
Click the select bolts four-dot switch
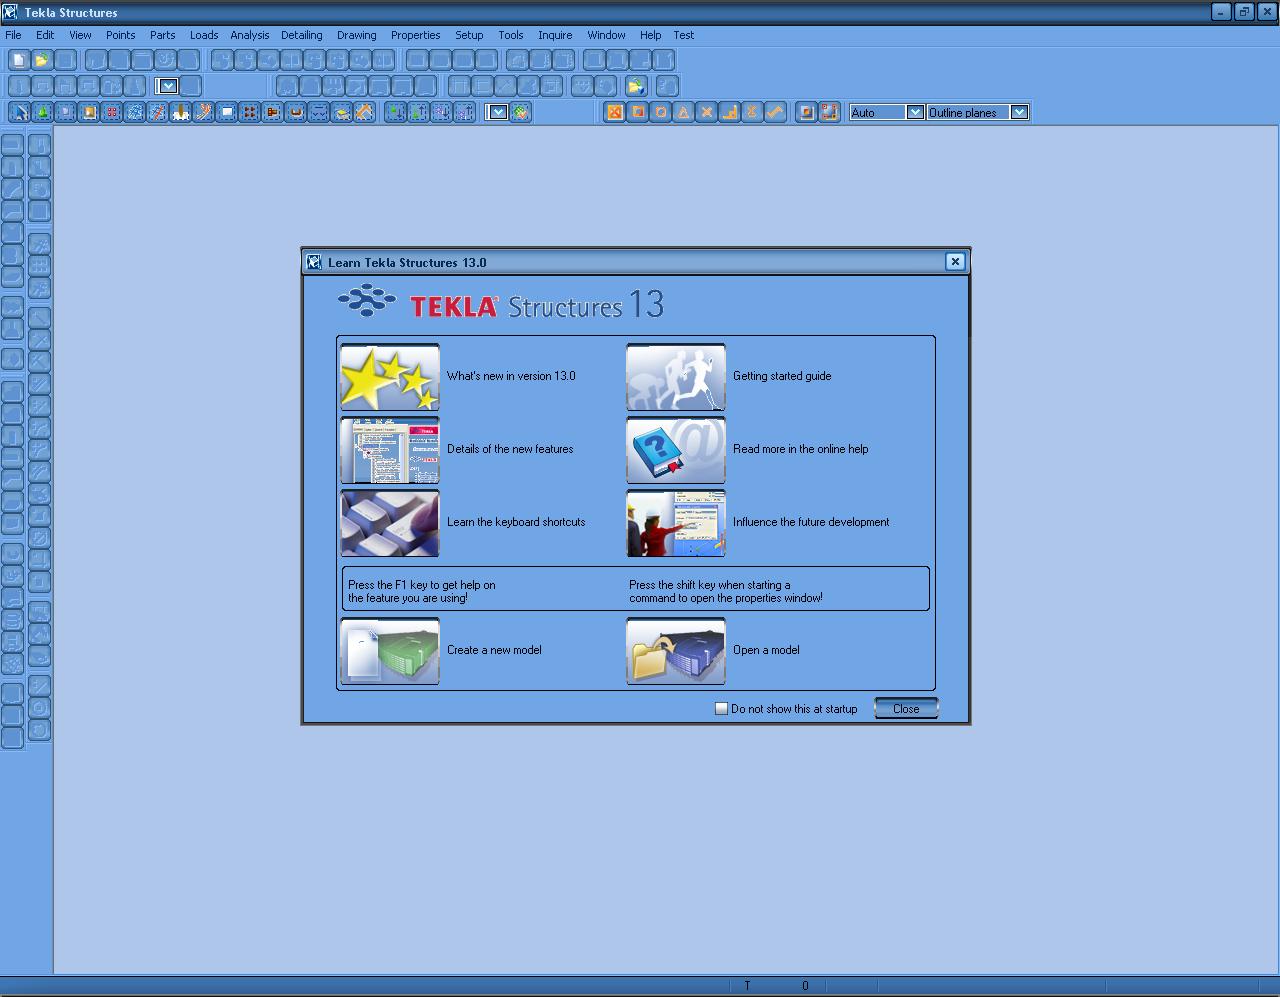250,112
